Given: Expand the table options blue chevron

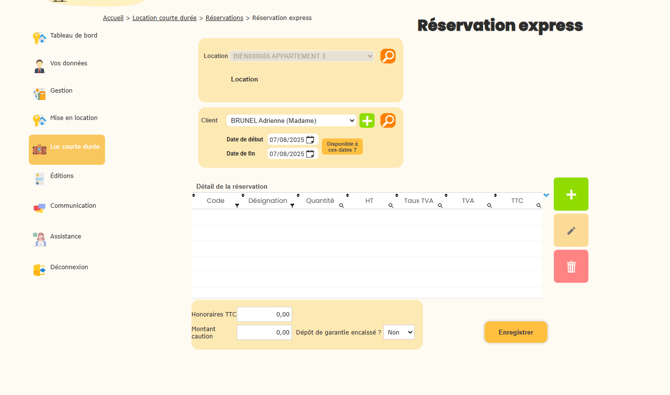Looking at the screenshot, I should (546, 195).
